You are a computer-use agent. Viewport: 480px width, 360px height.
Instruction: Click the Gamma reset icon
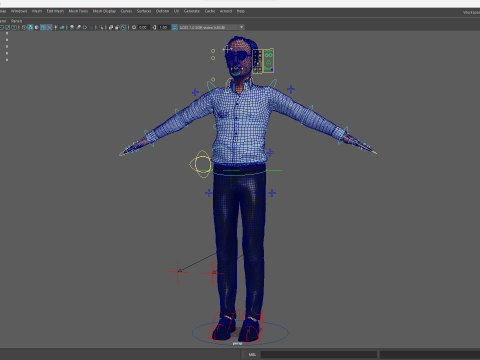154,27
